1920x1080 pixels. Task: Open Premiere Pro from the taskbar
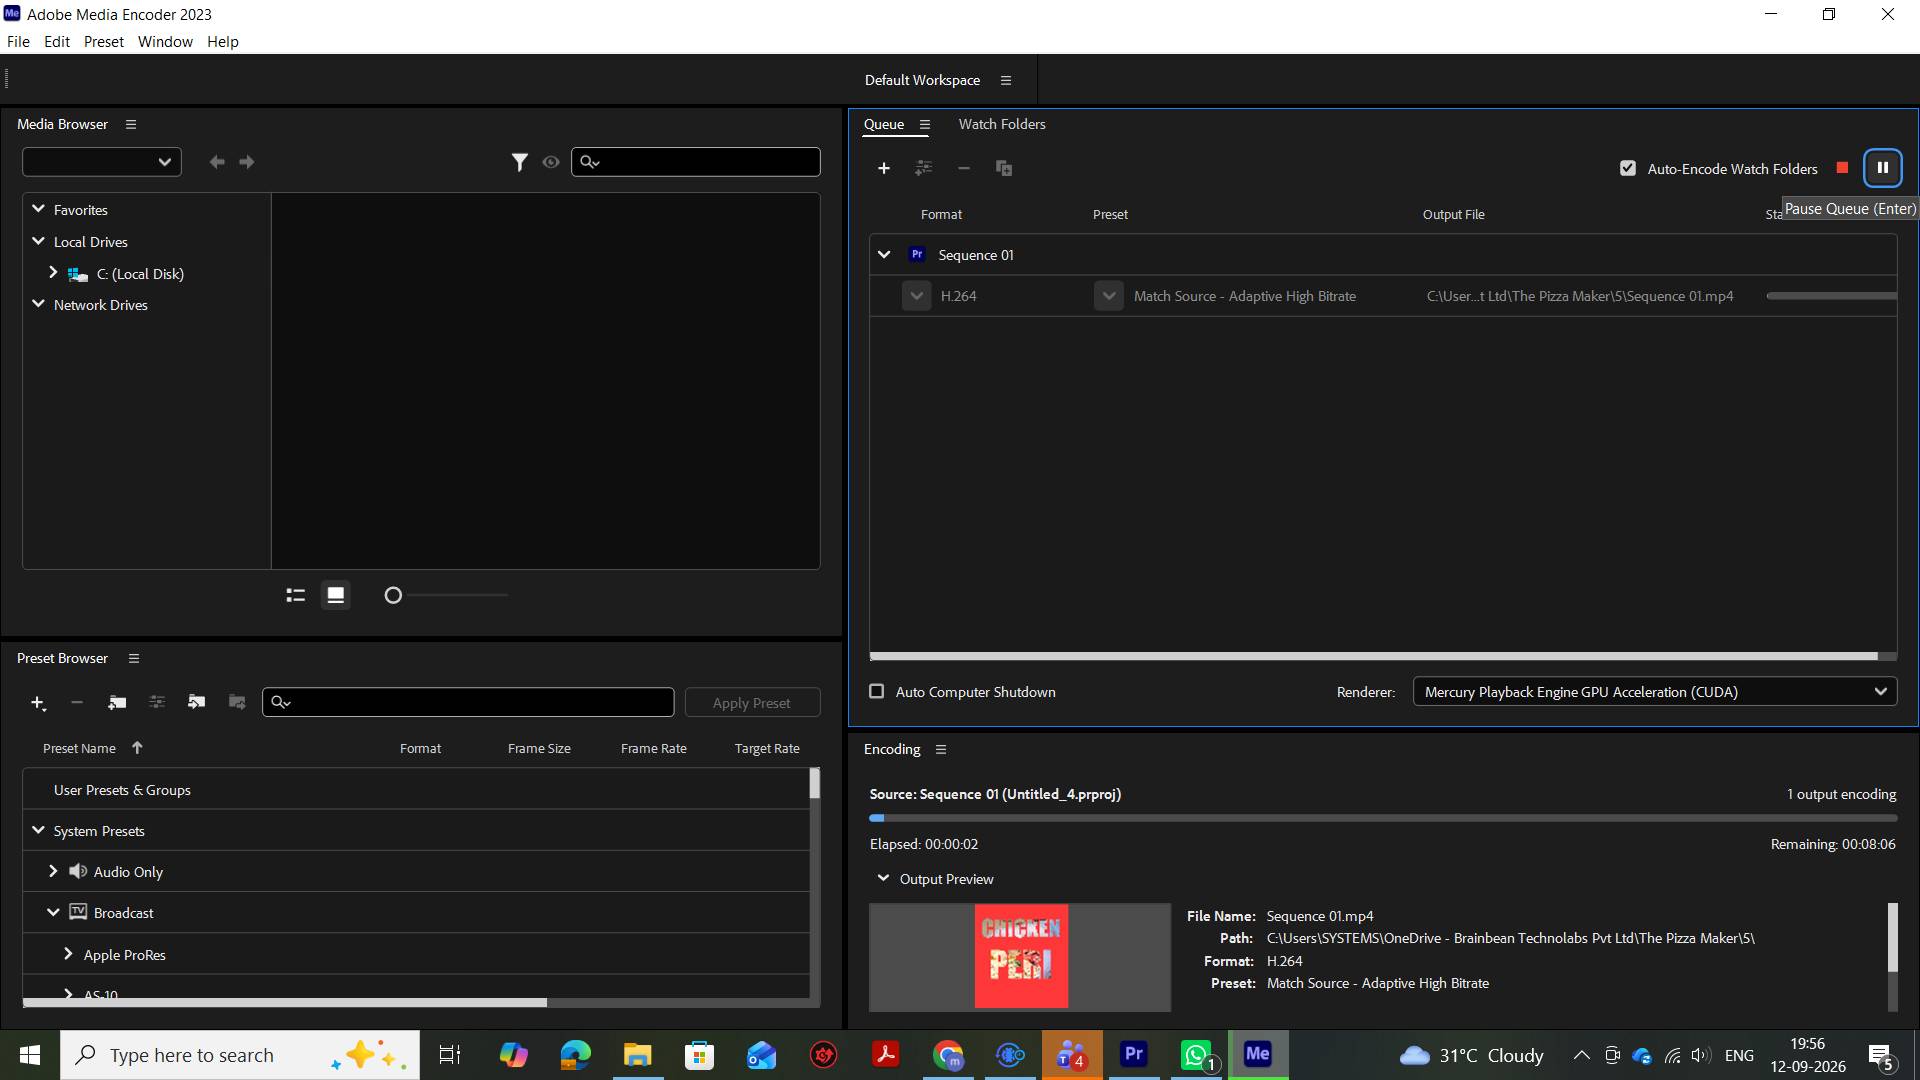1134,1054
